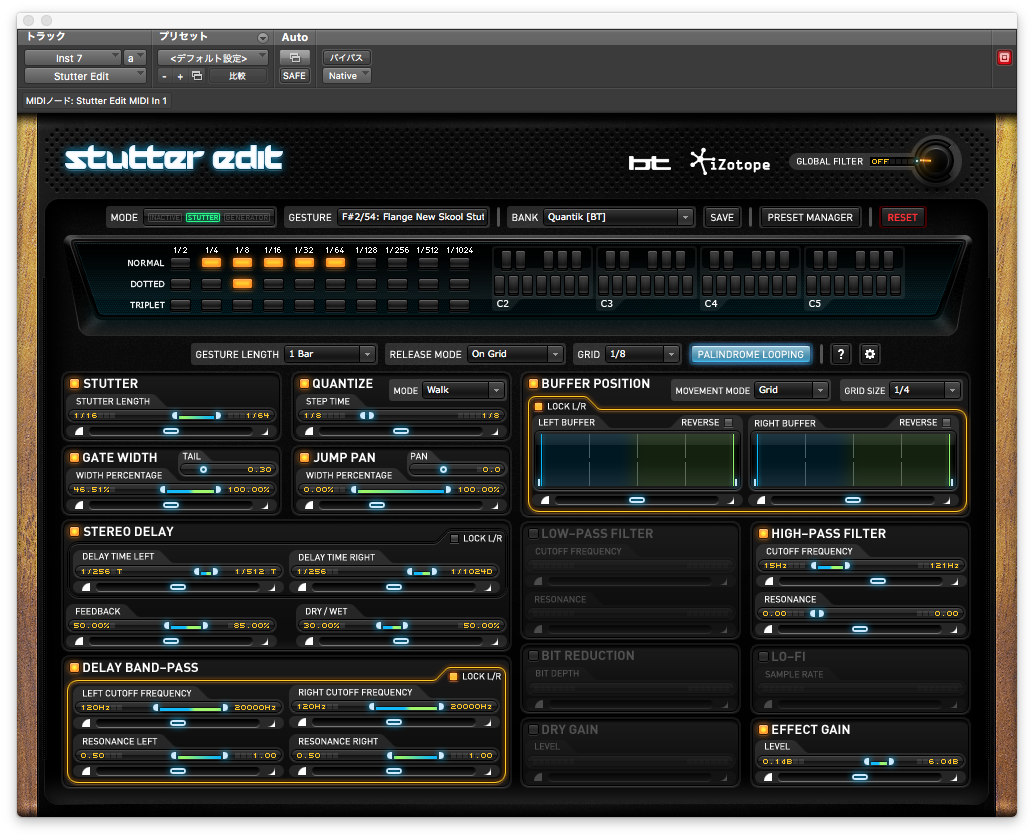This screenshot has width=1034, height=838.
Task: Open the Preset Manager
Action: [810, 217]
